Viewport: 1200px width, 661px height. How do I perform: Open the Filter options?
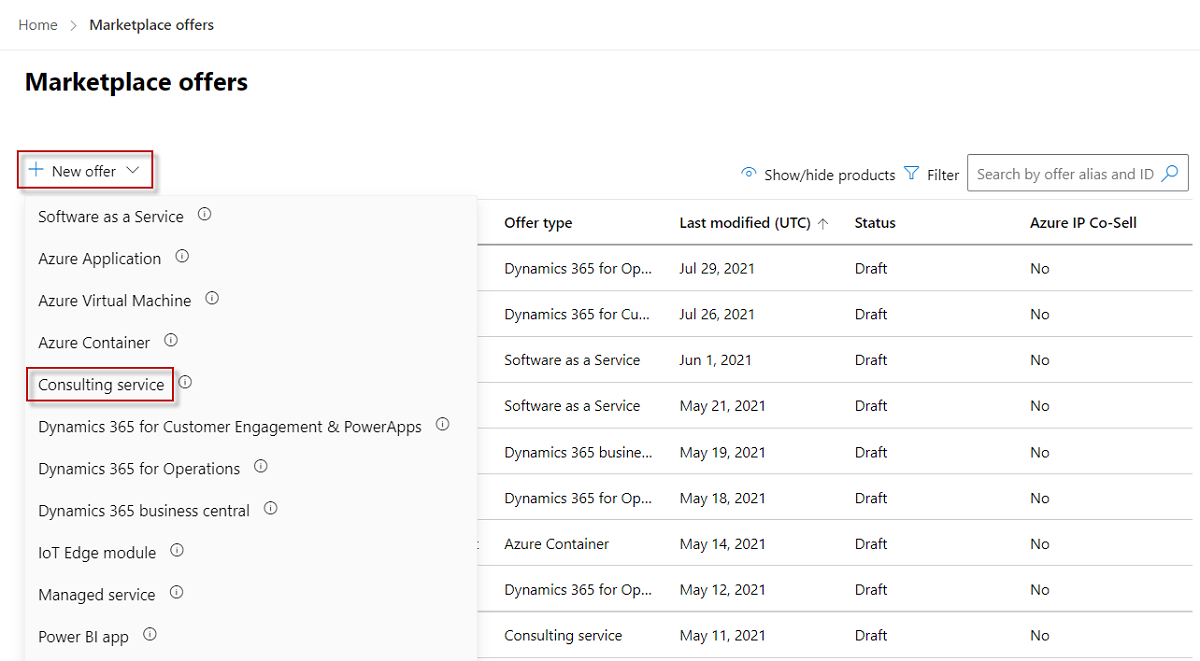(931, 174)
